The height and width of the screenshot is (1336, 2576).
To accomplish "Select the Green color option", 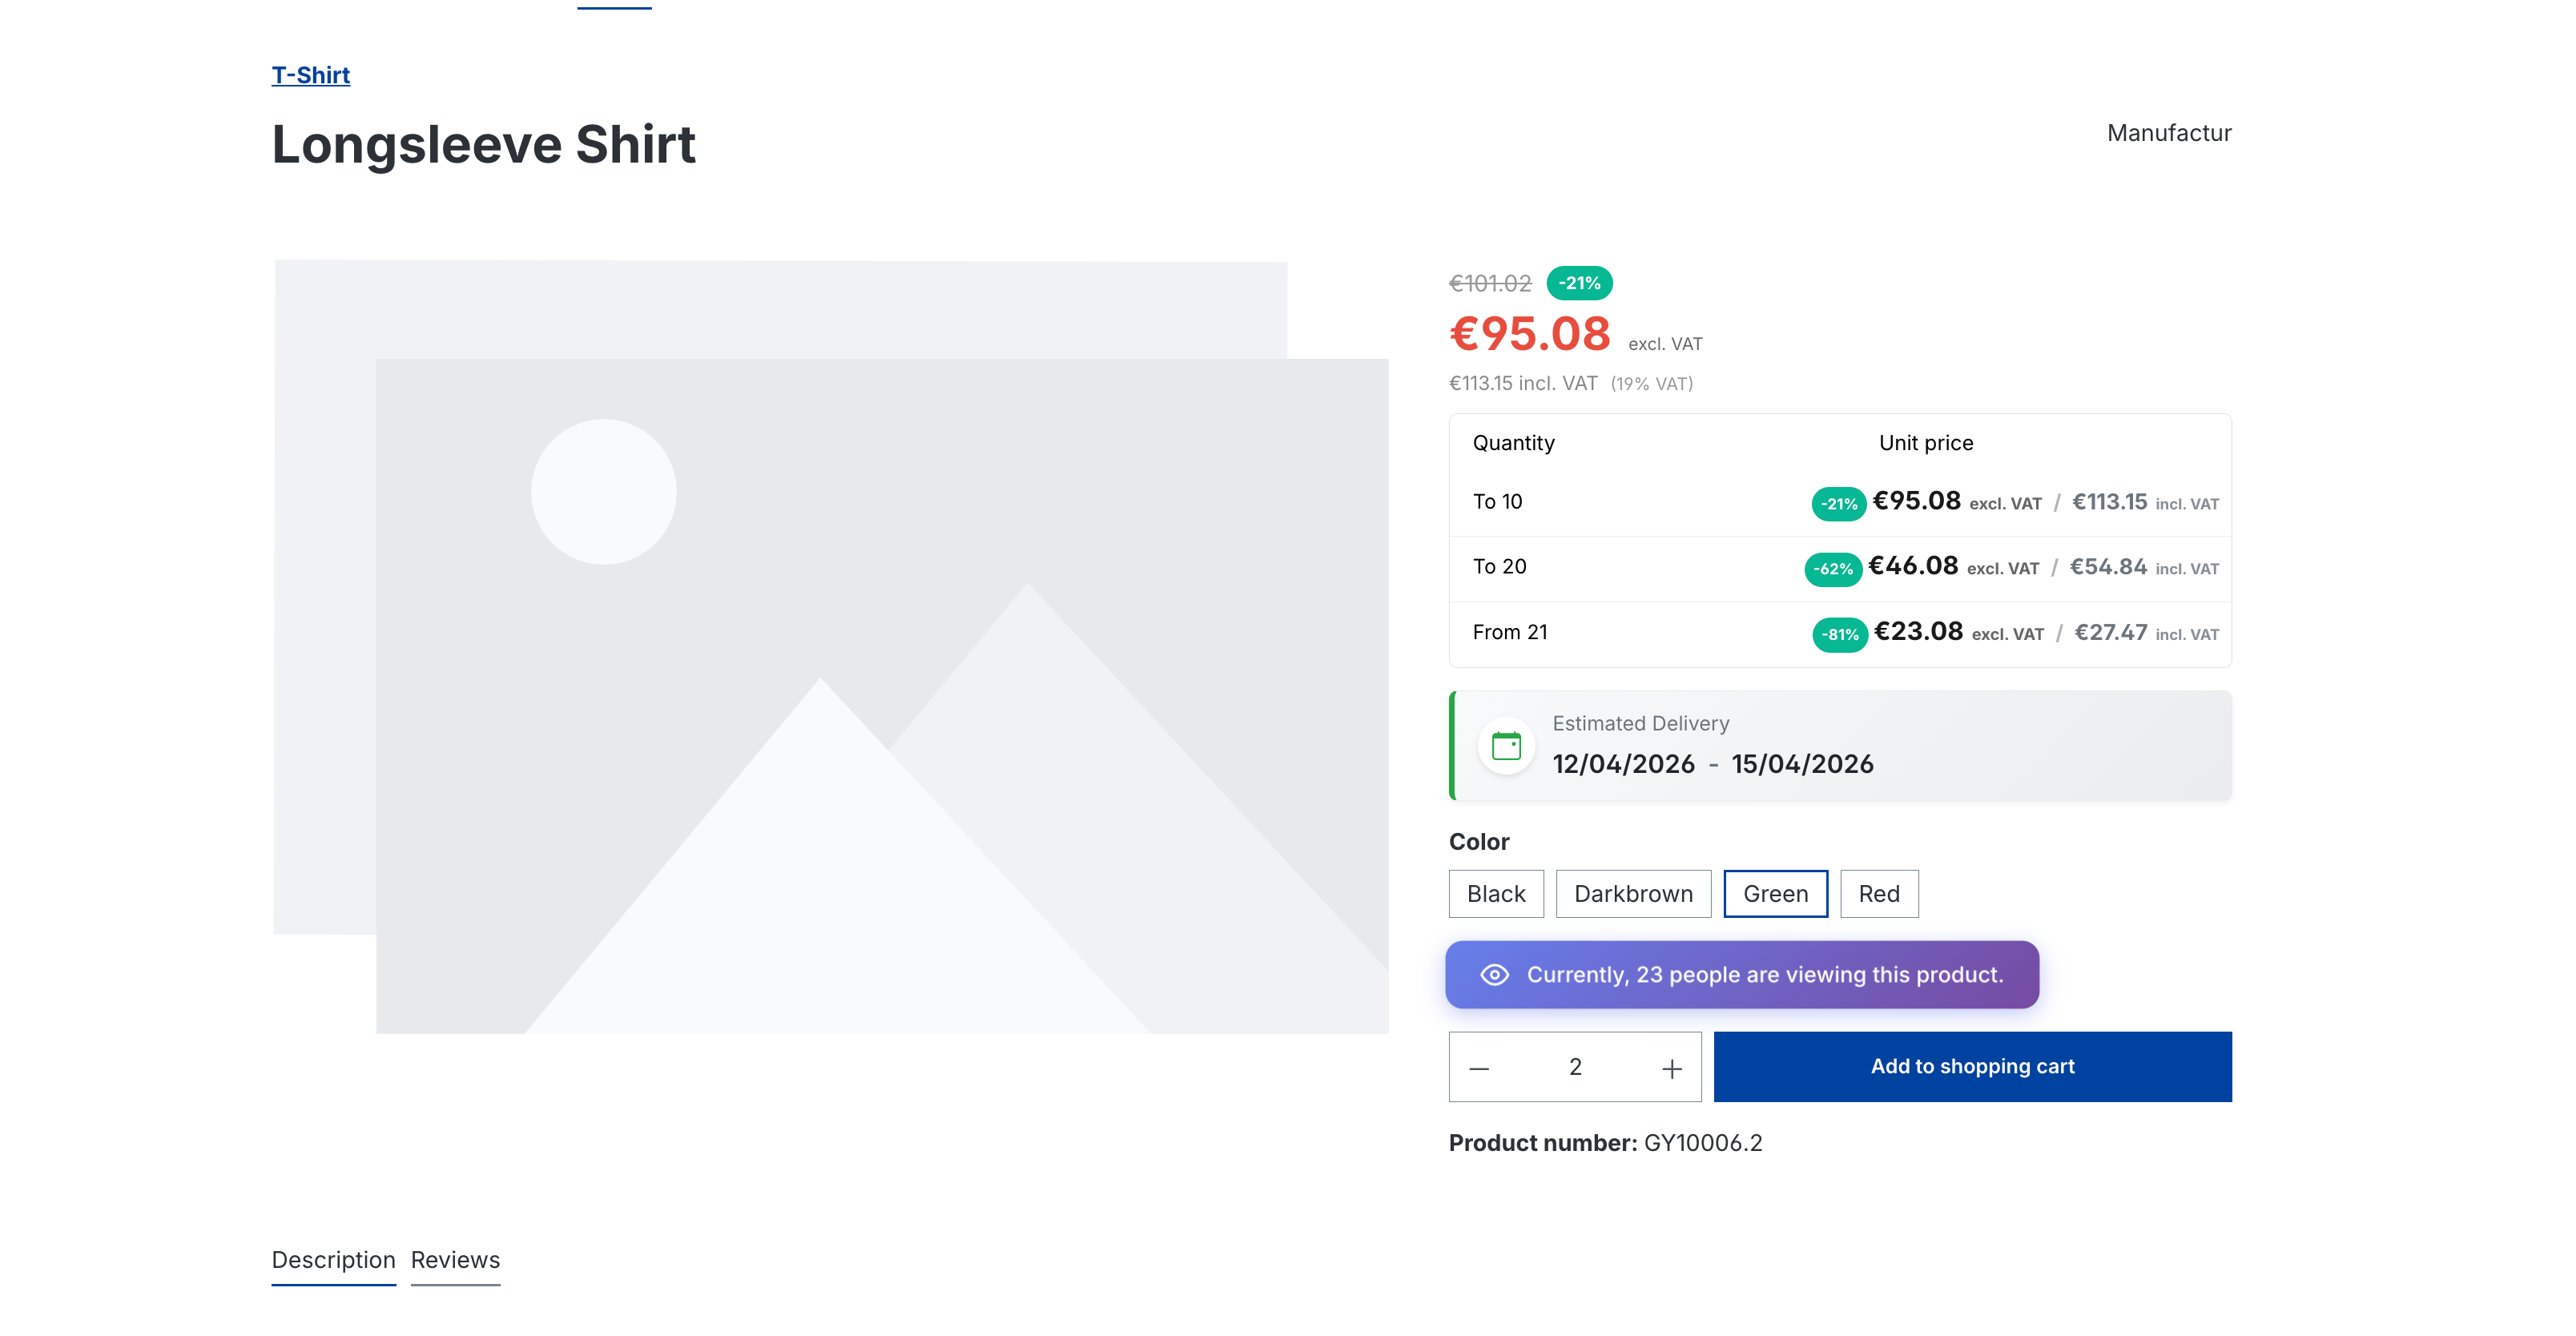I will 1774,893.
